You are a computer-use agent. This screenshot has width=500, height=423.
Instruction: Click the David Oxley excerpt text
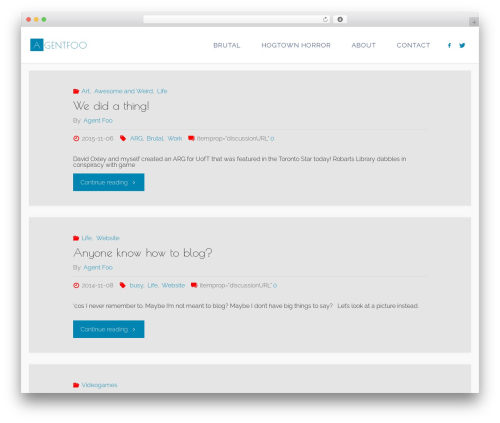239,162
